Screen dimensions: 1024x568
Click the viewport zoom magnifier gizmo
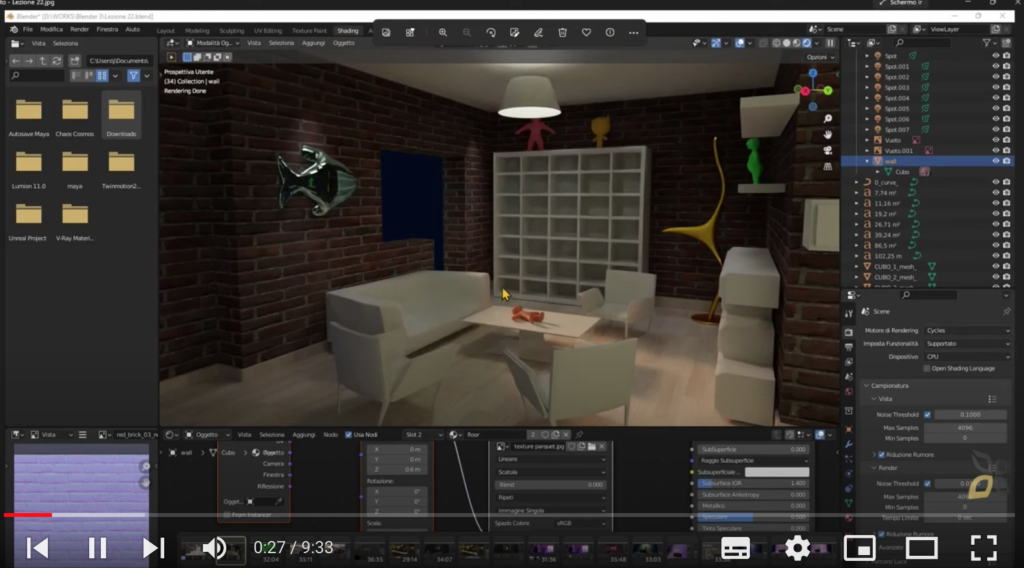pyautogui.click(x=827, y=119)
